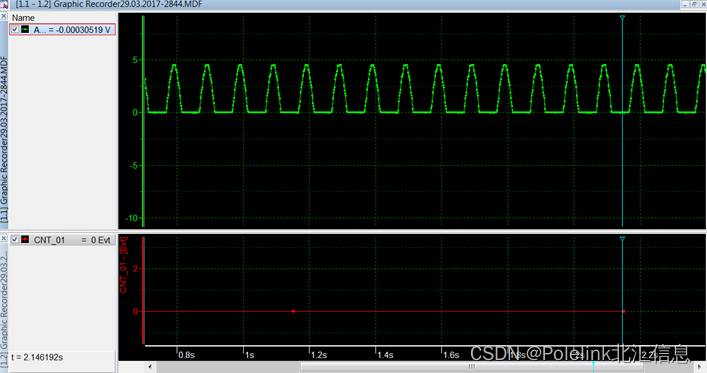Toggle the checkbox of the analog voltage signal
Image resolution: width=707 pixels, height=373 pixels.
(15, 29)
